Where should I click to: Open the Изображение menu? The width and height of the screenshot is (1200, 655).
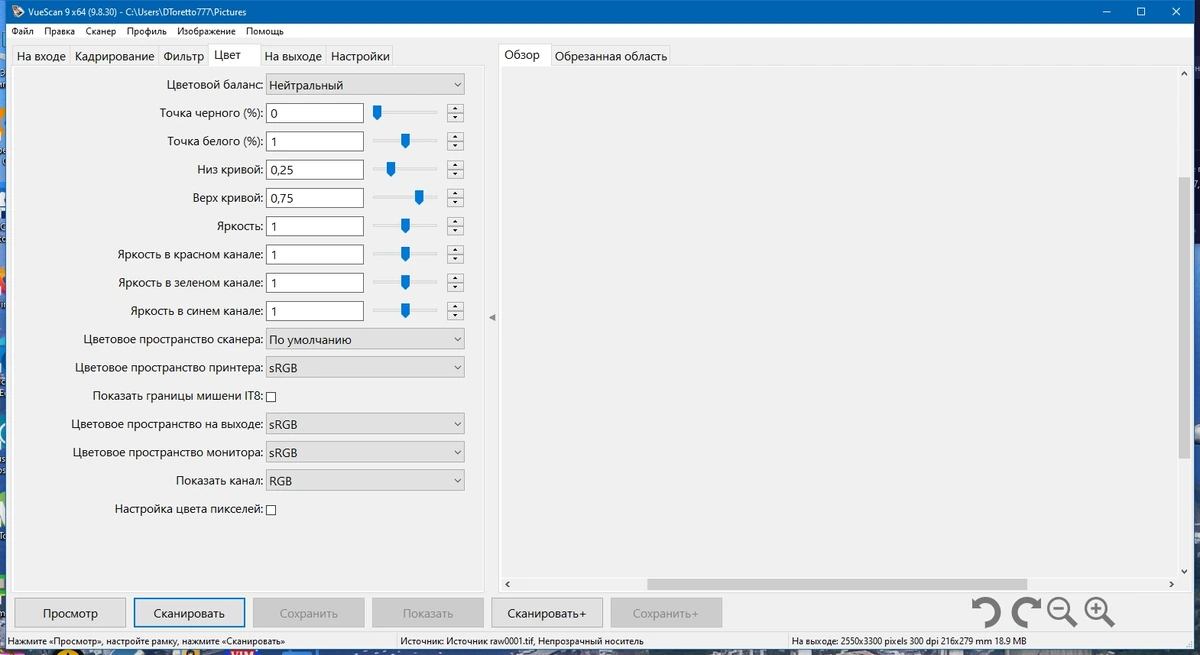[x=207, y=32]
